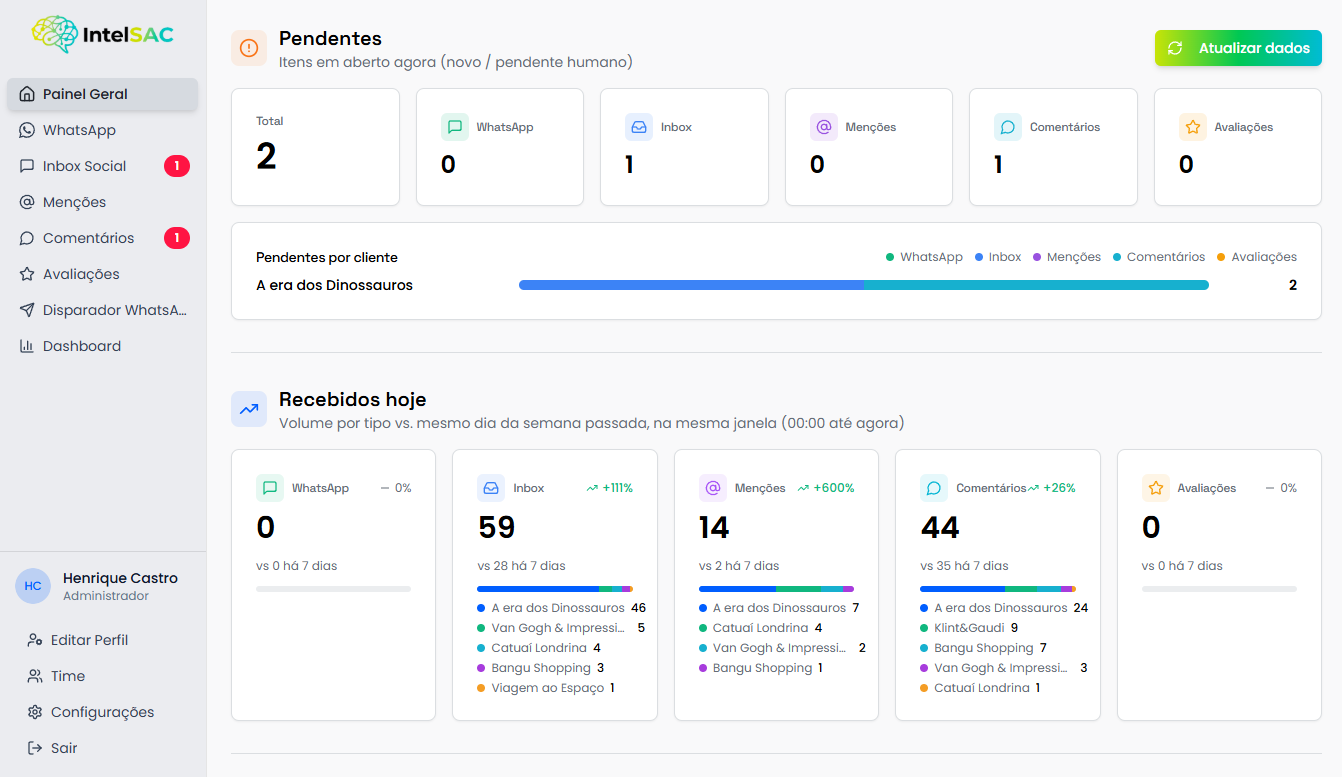Click the Comentários legend entry
The width and height of the screenshot is (1342, 777).
click(x=1159, y=257)
